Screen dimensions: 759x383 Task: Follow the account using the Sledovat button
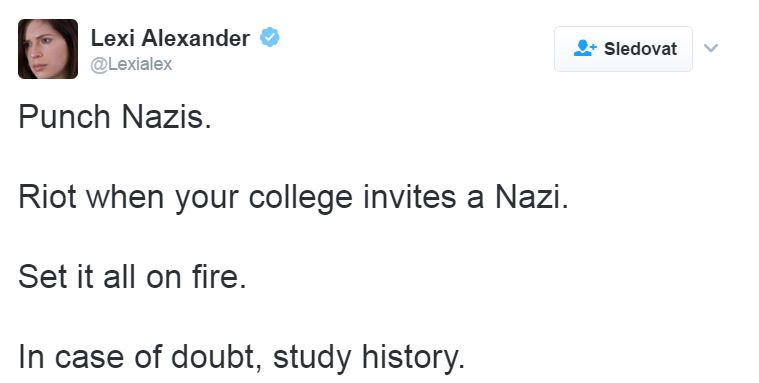point(623,49)
